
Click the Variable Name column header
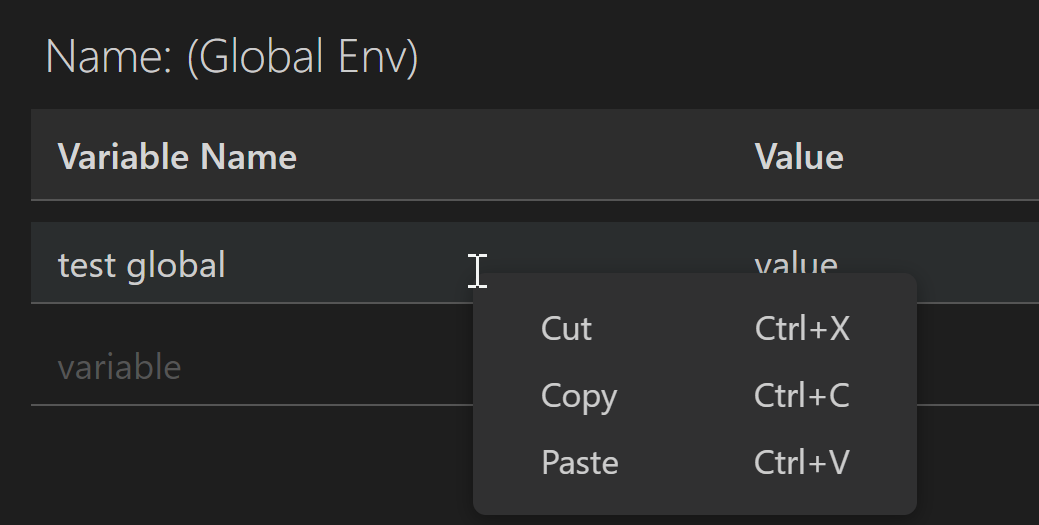177,157
